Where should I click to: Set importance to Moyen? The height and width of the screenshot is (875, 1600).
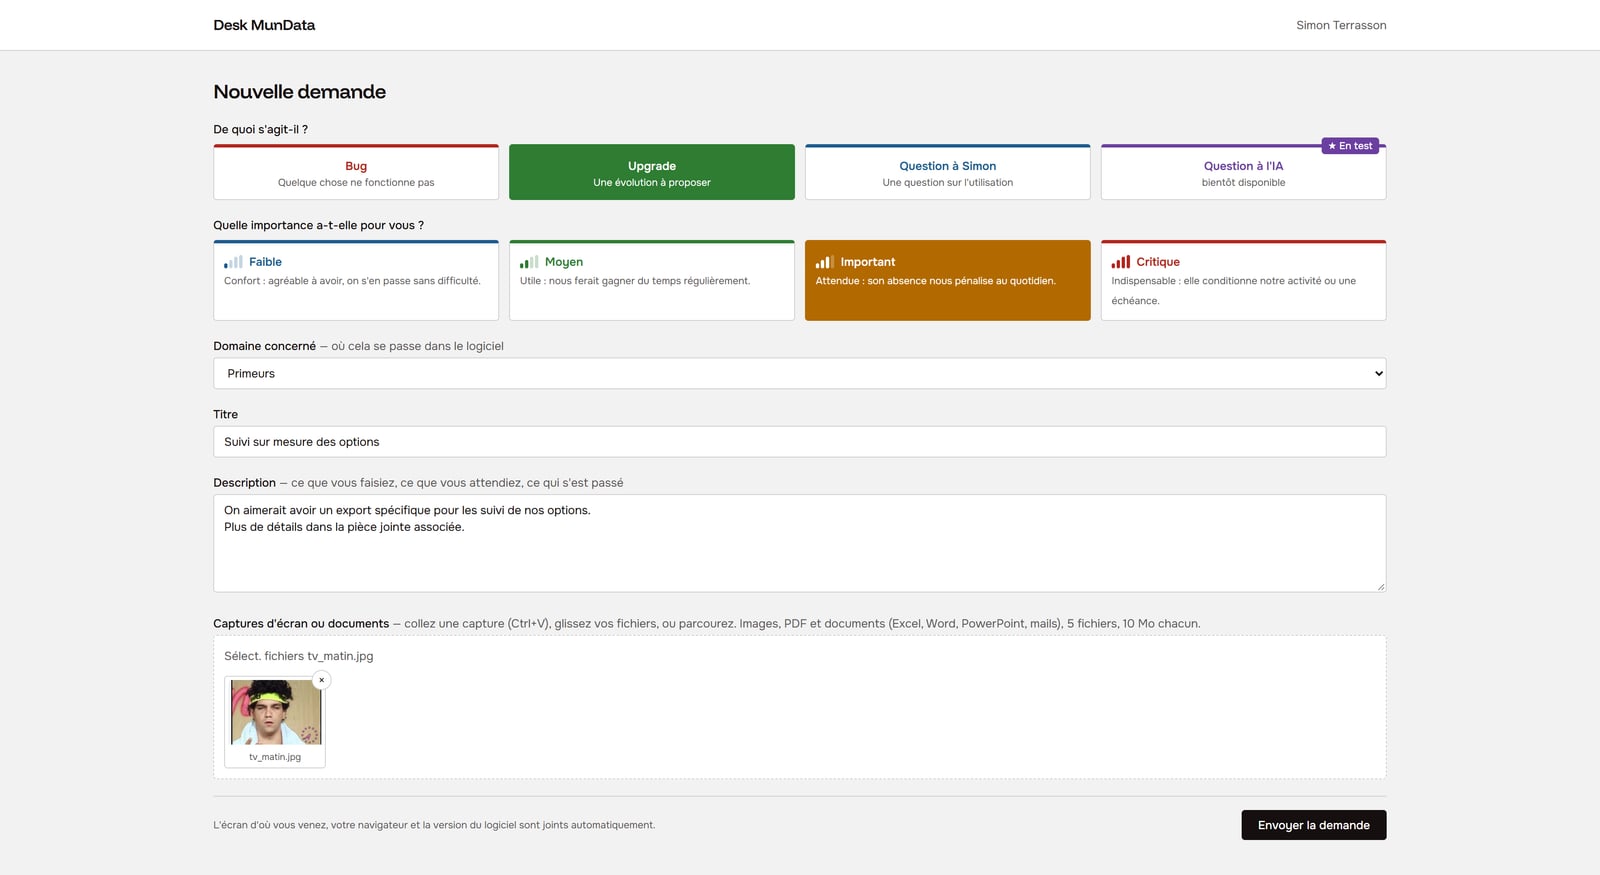pyautogui.click(x=652, y=280)
